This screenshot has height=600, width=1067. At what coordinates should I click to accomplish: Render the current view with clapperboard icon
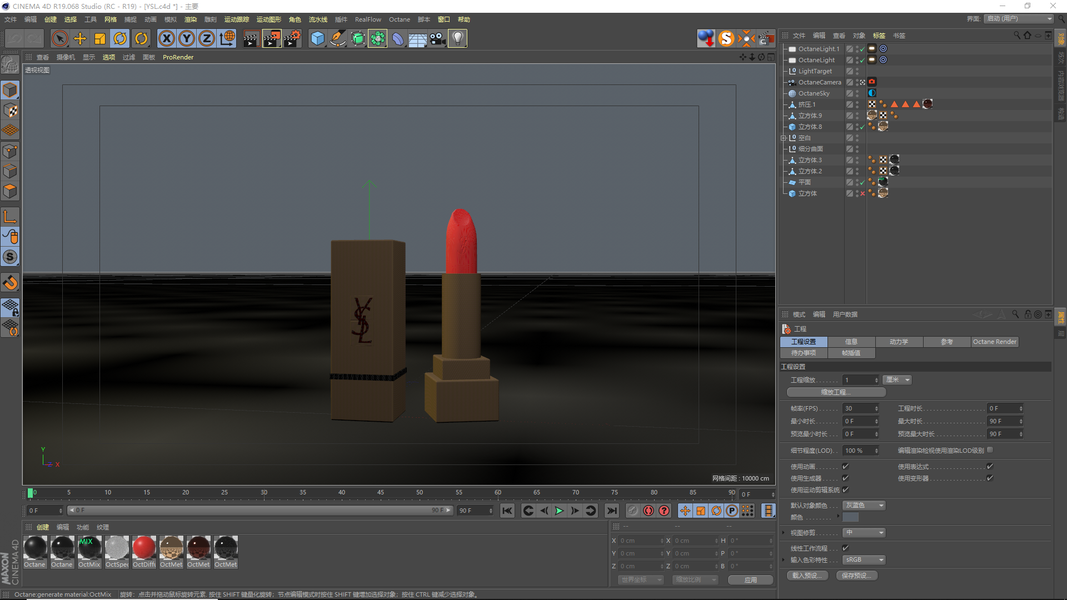(x=250, y=39)
